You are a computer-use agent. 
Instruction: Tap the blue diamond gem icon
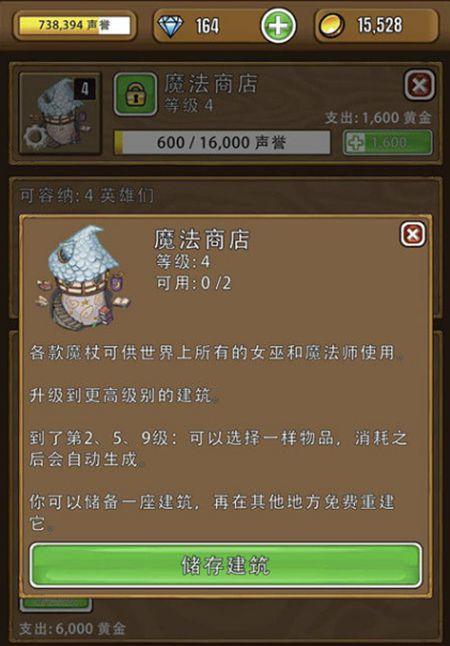[x=170, y=26]
